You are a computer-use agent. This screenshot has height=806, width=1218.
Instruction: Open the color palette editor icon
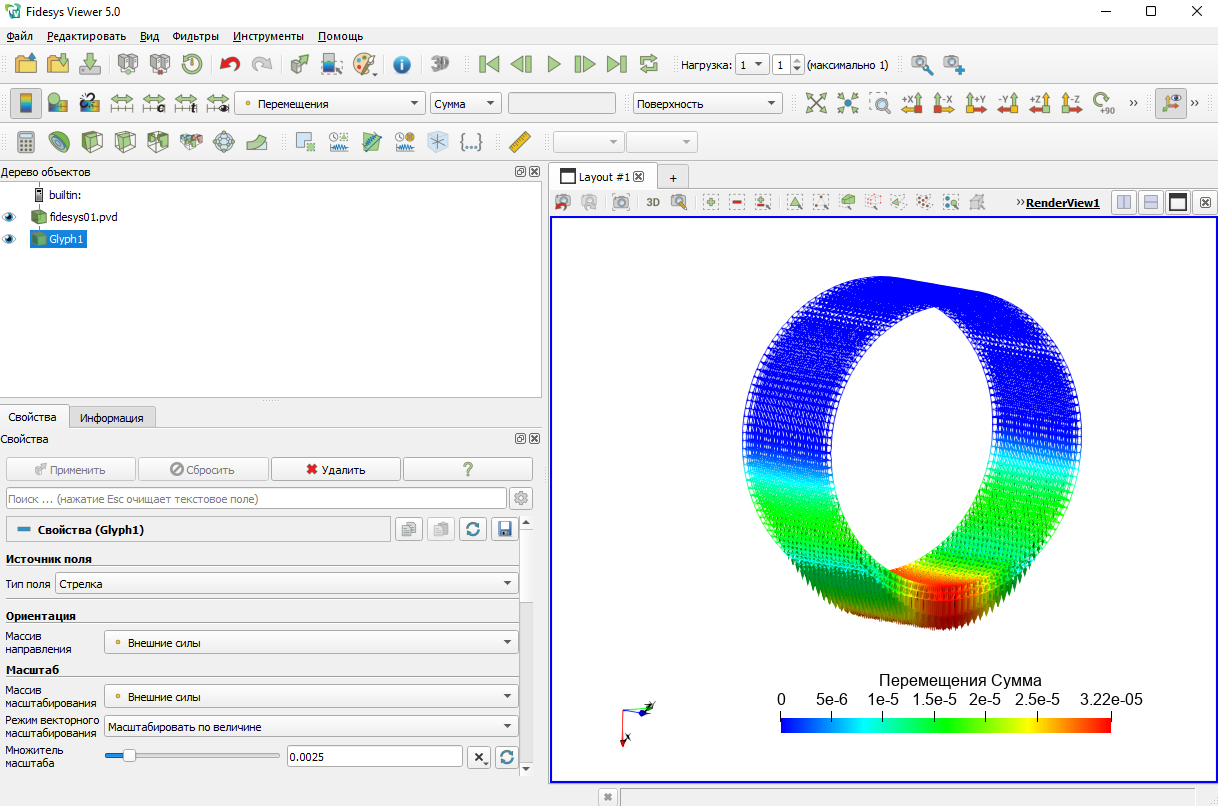(x=365, y=64)
